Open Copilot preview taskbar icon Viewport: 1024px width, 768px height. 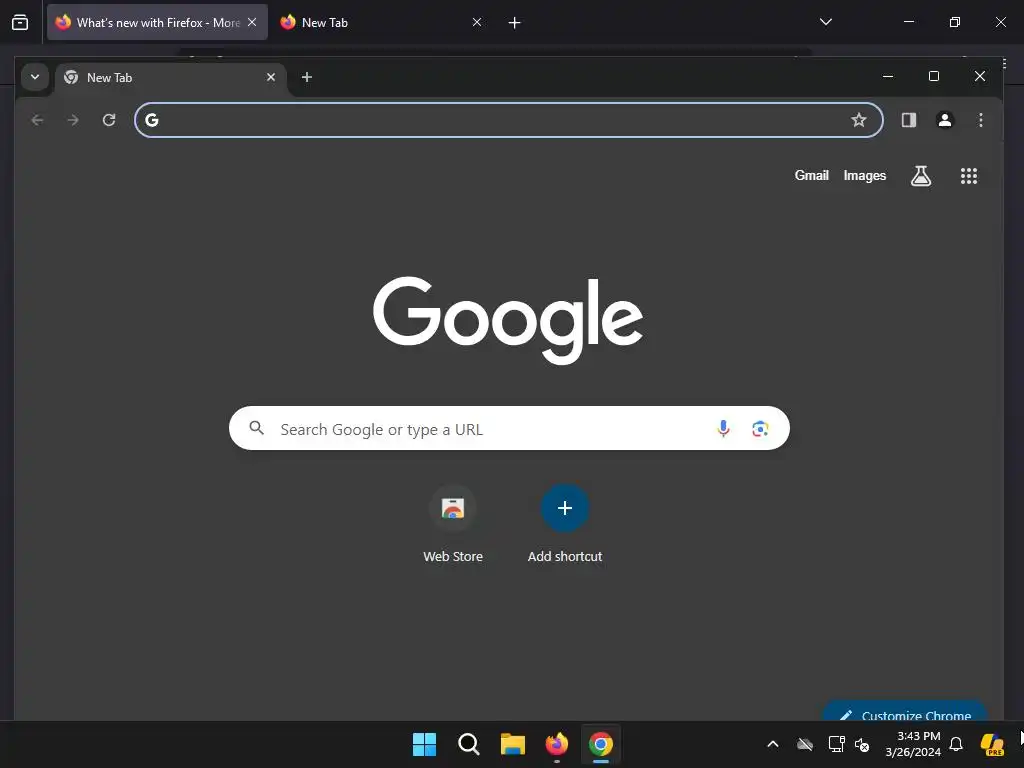[992, 744]
